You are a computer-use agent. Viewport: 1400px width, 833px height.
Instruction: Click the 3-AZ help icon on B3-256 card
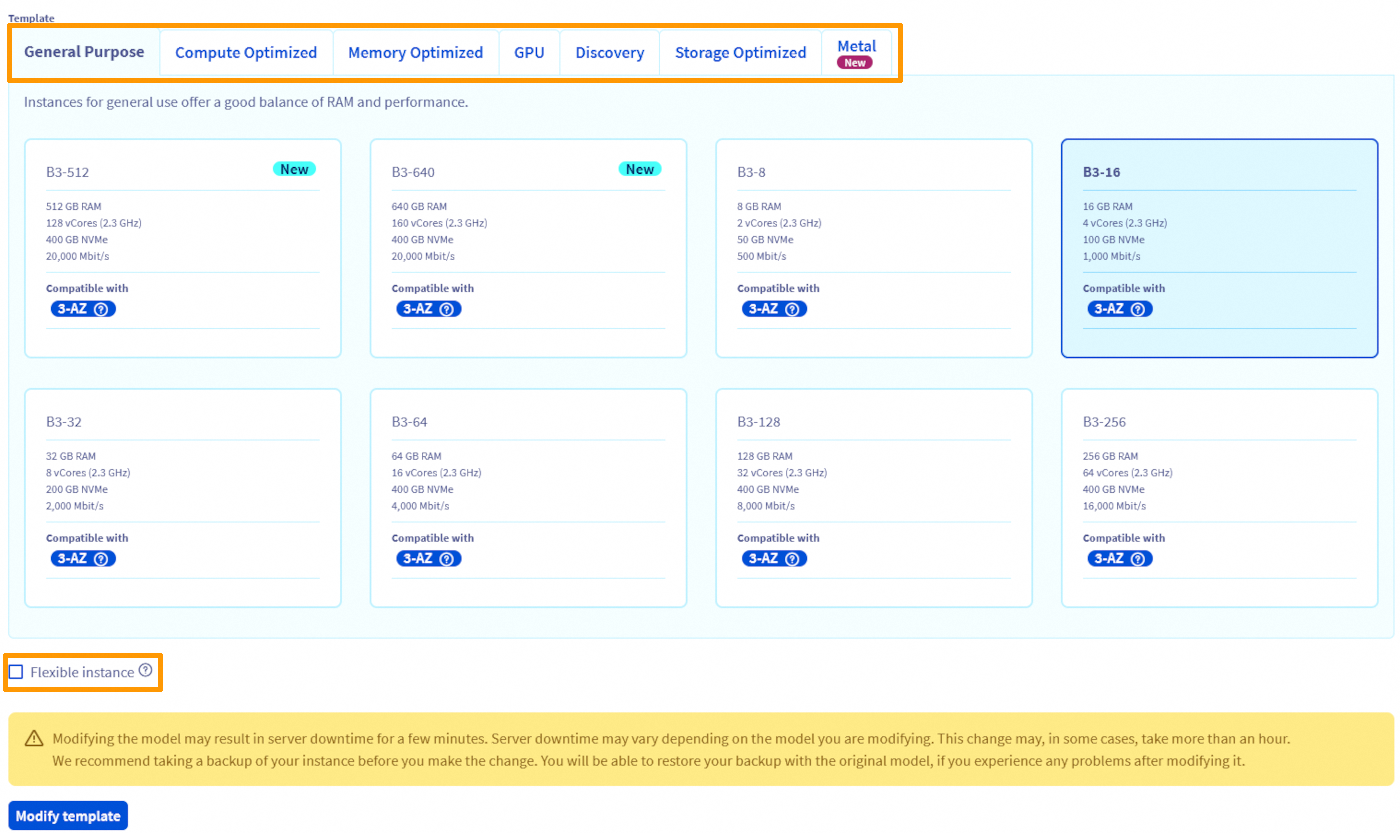pos(1138,559)
